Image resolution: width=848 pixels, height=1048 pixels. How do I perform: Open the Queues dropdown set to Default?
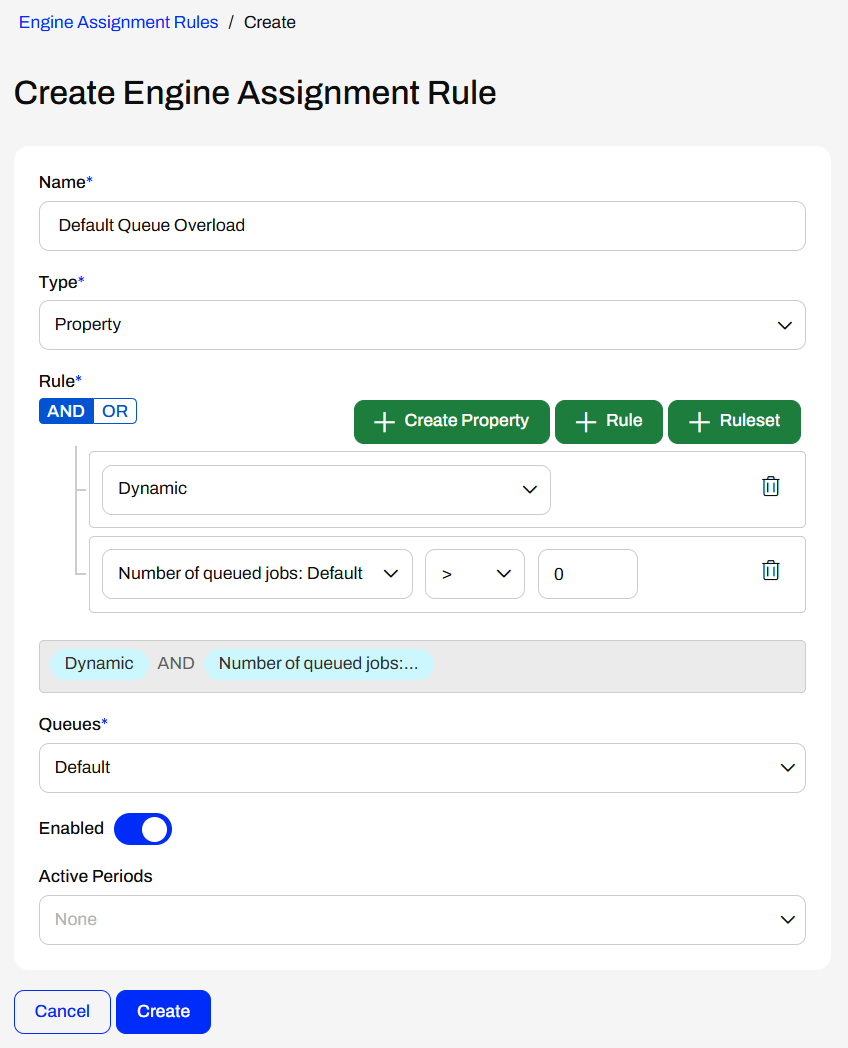pos(422,768)
